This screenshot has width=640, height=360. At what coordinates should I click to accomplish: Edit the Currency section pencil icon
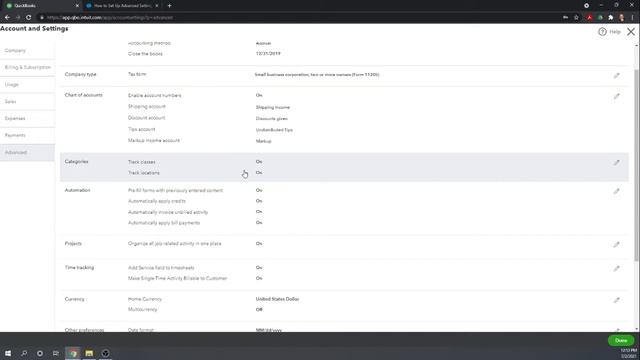[x=616, y=300]
